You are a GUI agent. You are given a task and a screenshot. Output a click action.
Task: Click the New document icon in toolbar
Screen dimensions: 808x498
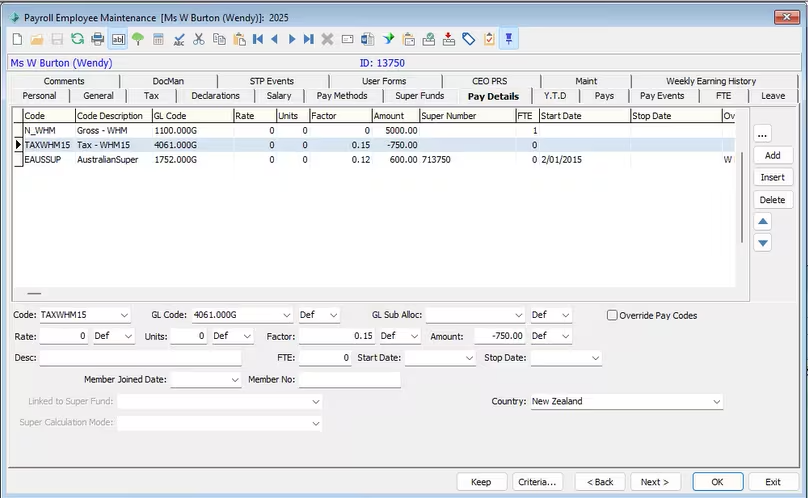(17, 39)
